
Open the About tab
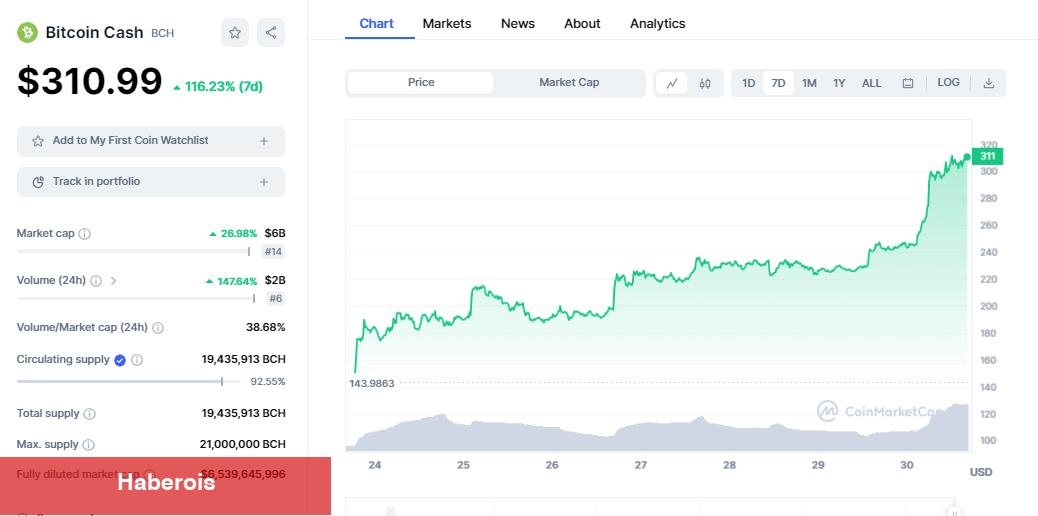pyautogui.click(x=582, y=24)
